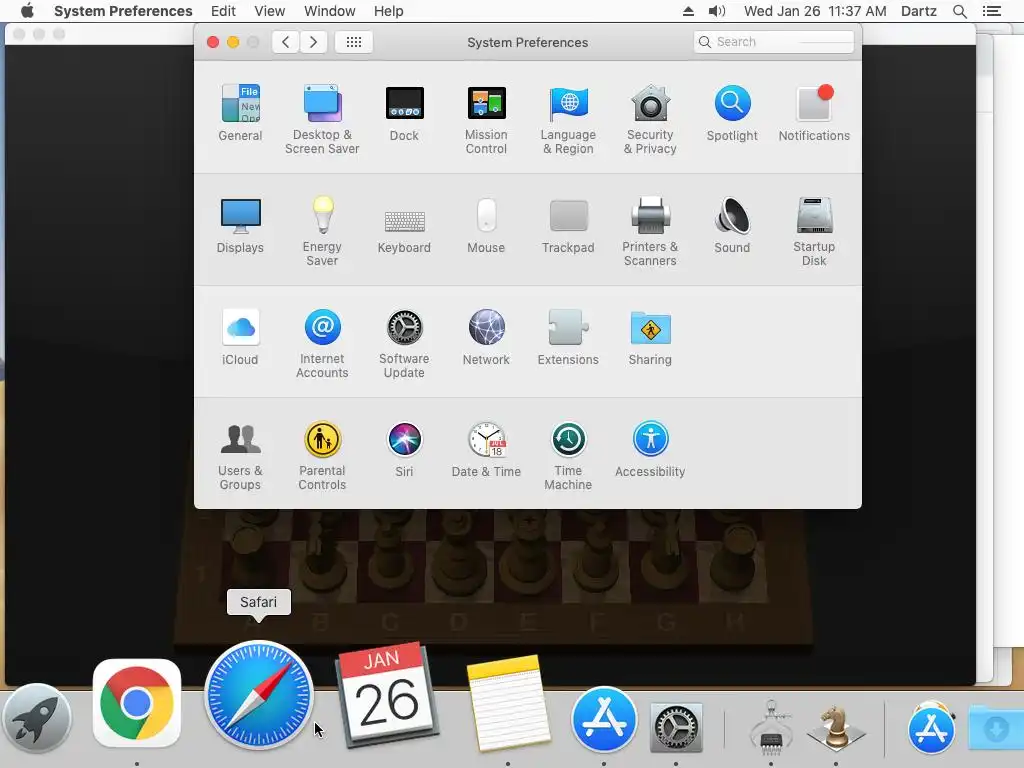Open Extensions preferences
This screenshot has height=768, width=1024.
(x=568, y=337)
